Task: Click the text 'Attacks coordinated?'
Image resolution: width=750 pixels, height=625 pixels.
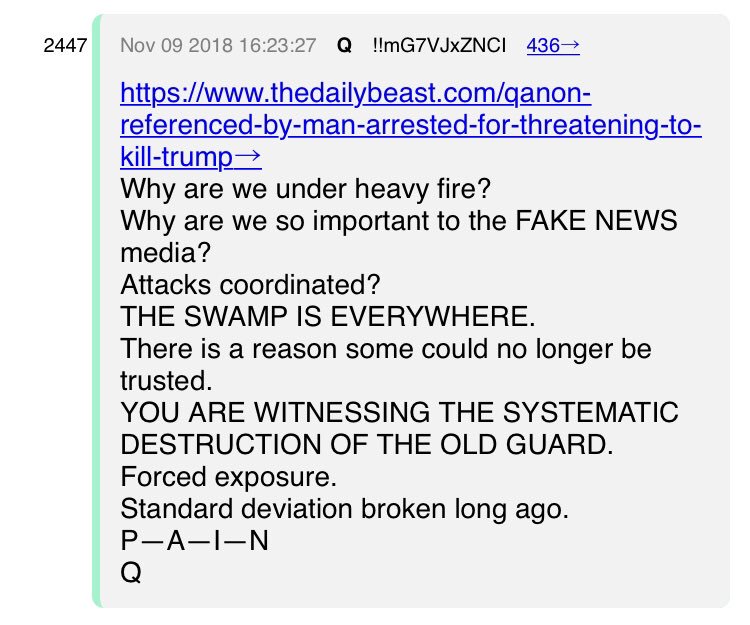Action: (x=250, y=285)
